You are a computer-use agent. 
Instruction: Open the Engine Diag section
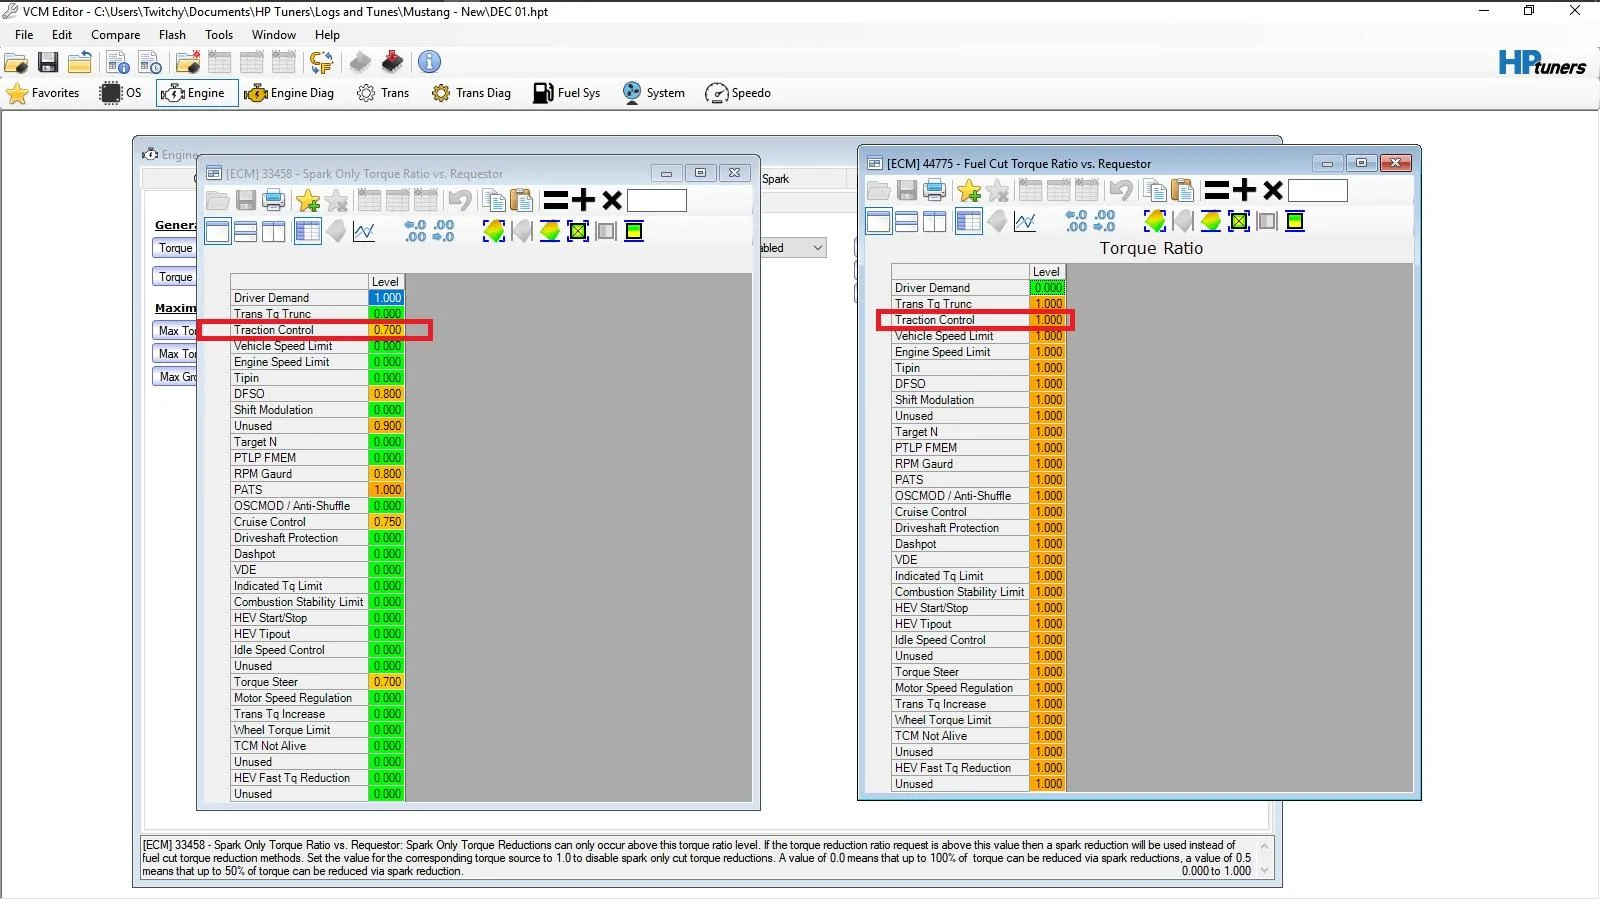click(289, 93)
